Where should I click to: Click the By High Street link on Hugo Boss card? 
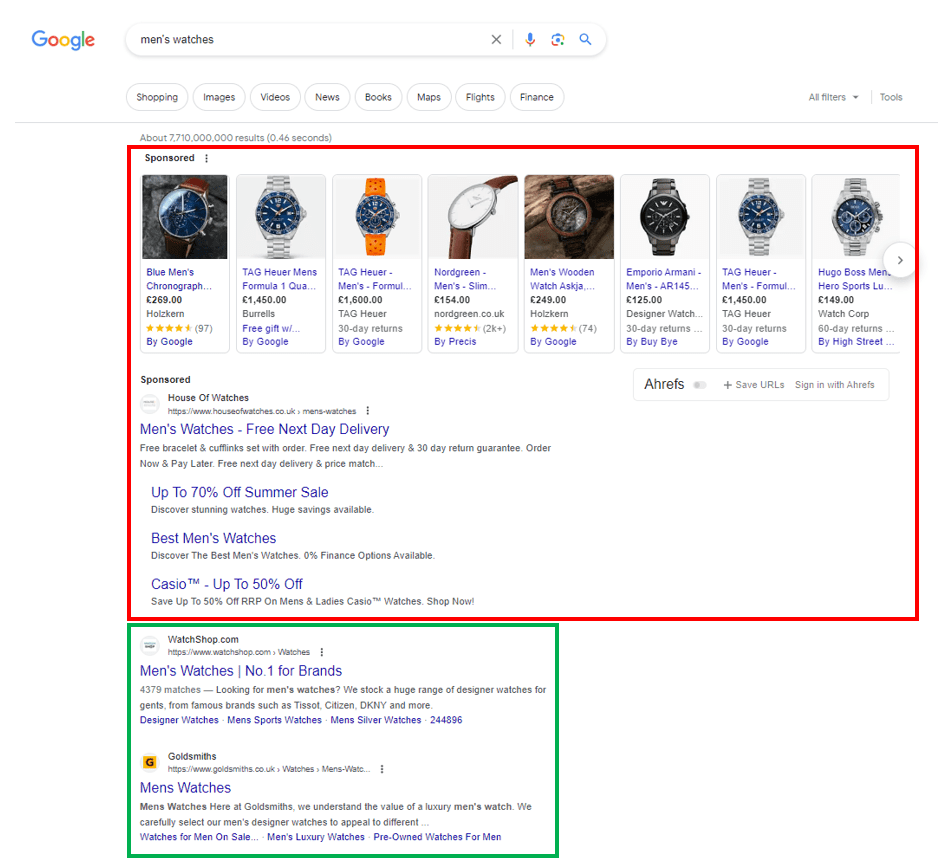click(855, 342)
